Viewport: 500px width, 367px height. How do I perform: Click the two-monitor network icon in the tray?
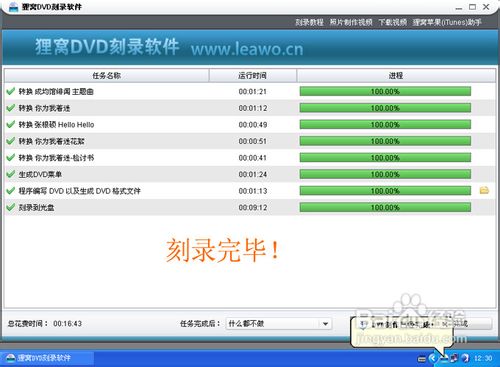point(454,359)
